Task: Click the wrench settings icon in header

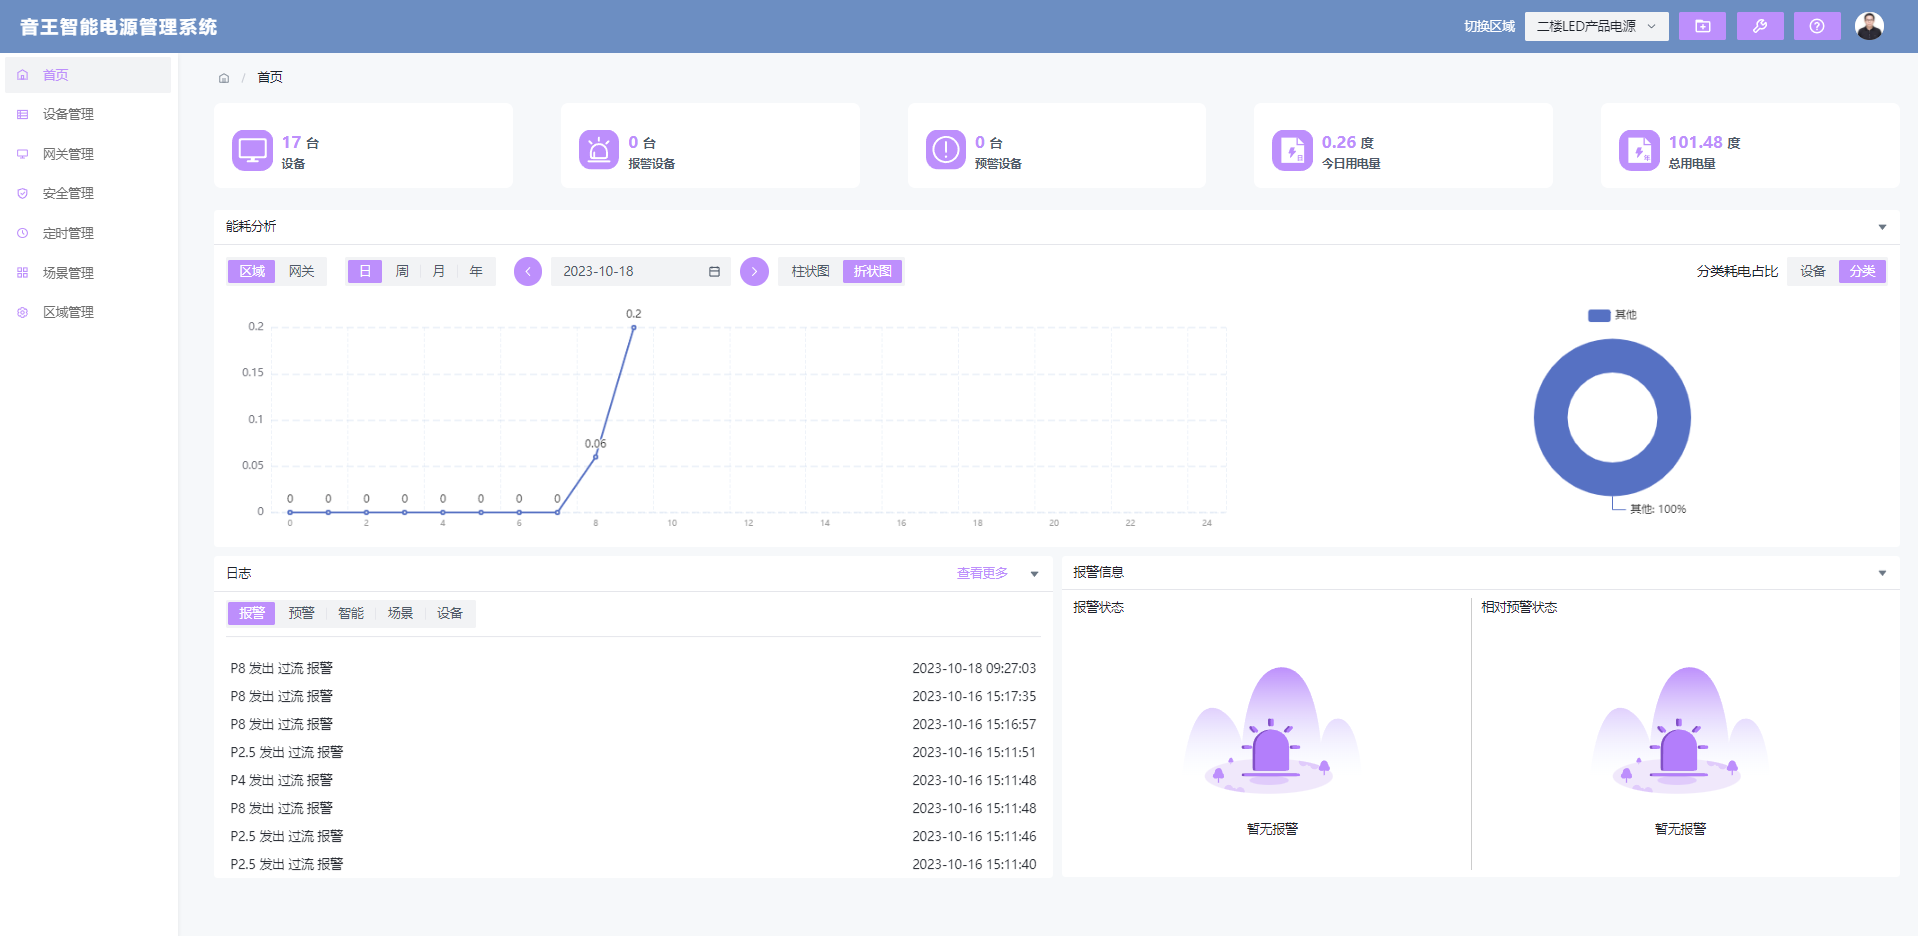Action: click(x=1759, y=27)
